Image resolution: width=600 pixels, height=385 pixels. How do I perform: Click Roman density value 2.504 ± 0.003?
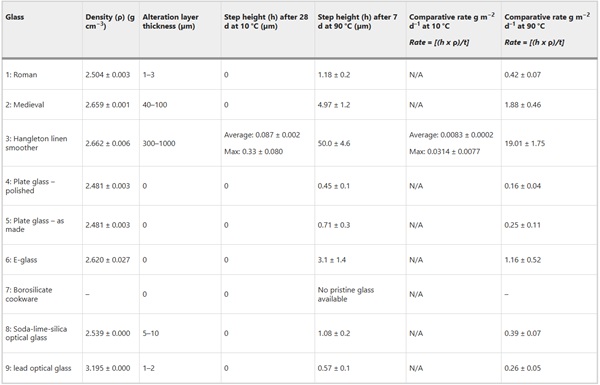tap(108, 75)
